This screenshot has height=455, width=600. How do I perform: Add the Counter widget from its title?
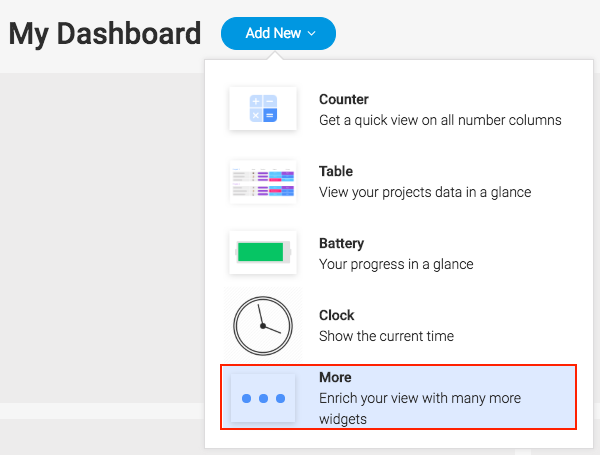[x=344, y=99]
